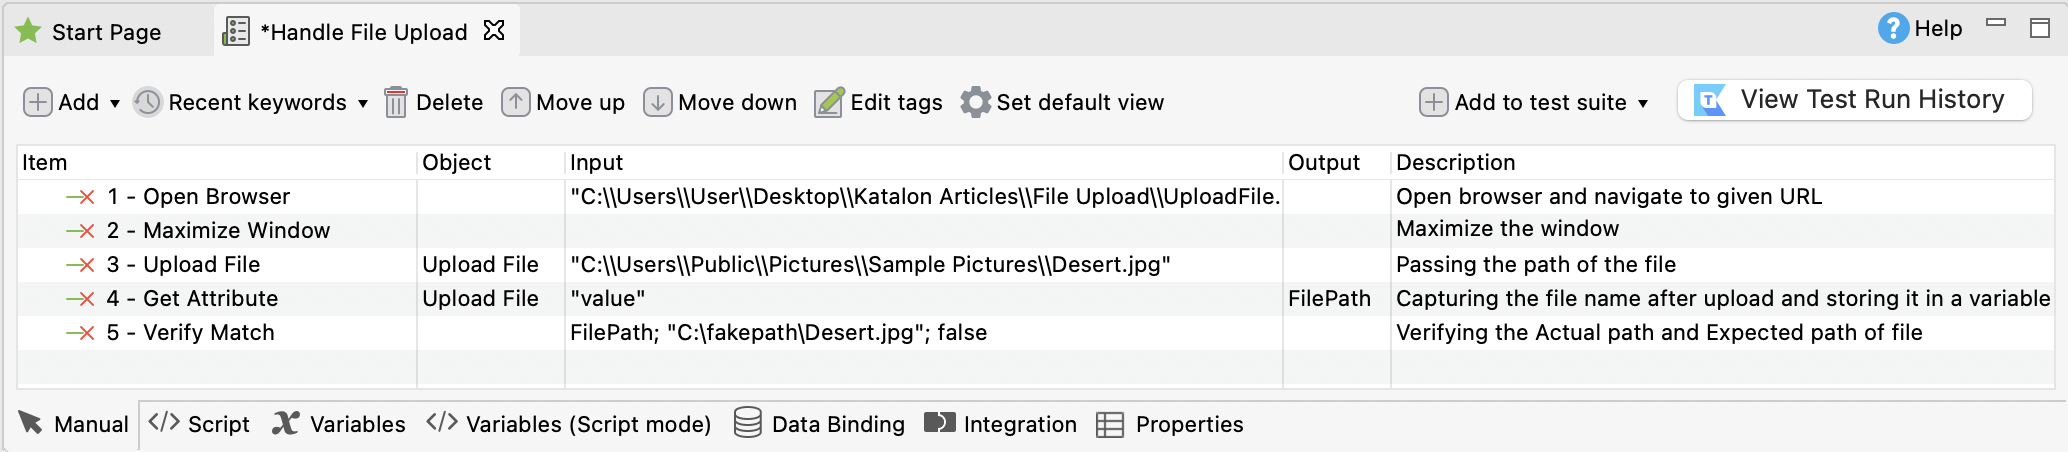Select the Open Browser test step
The image size is (2068, 452).
pyautogui.click(x=216, y=197)
